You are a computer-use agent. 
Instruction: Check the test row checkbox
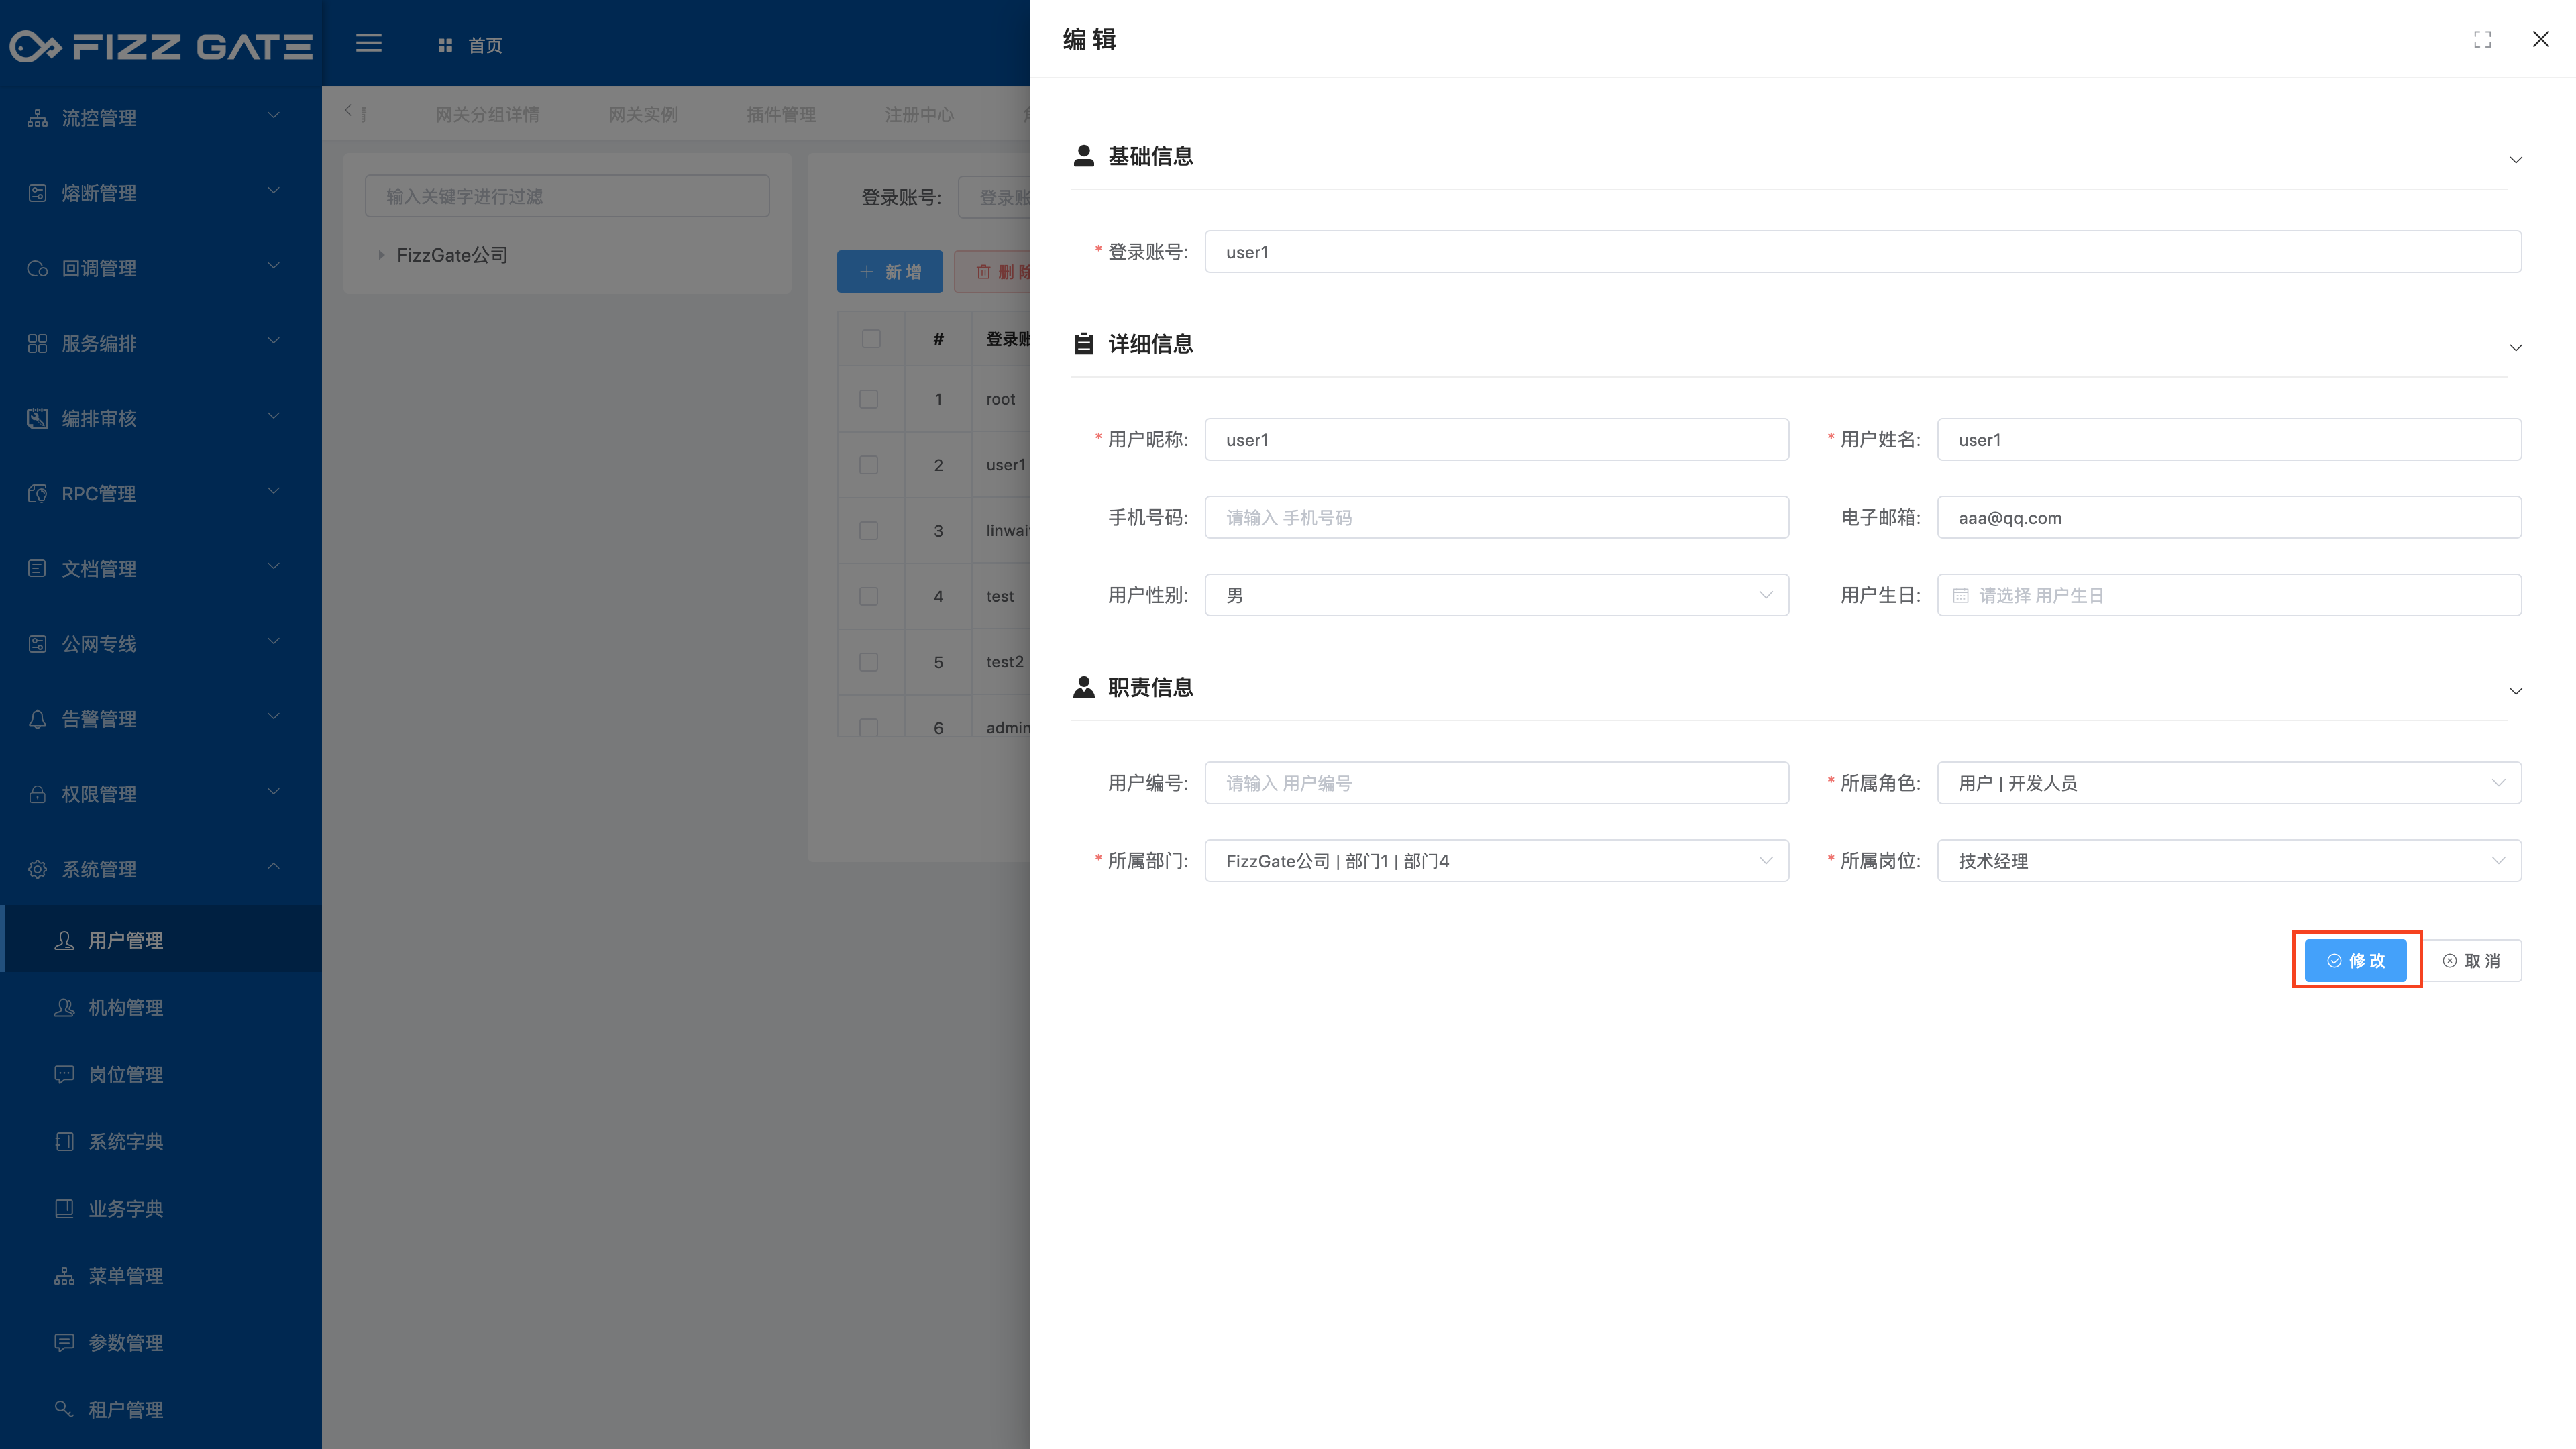869,596
